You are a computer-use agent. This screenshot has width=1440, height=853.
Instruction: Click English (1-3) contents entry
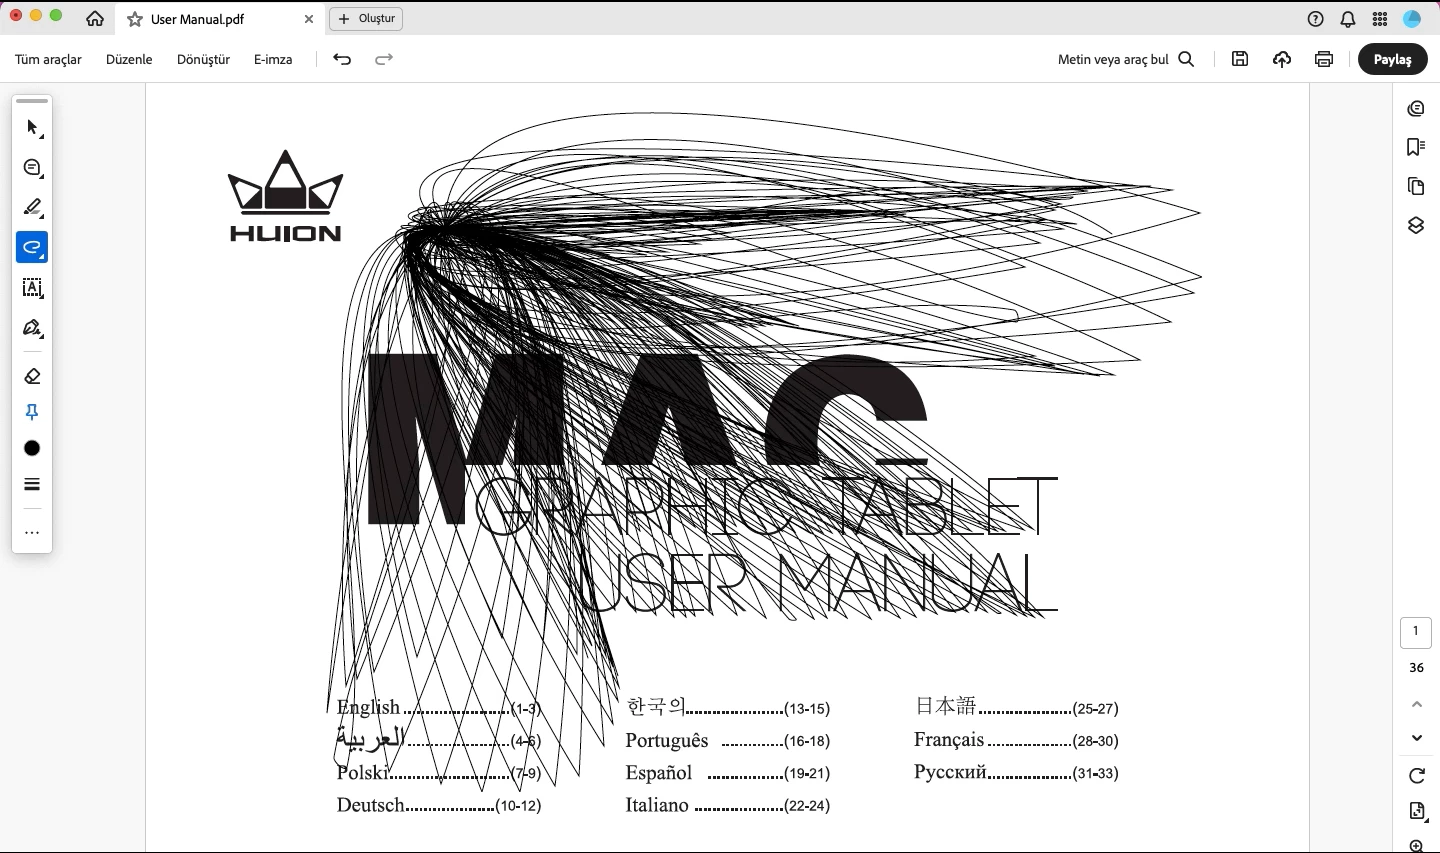439,707
